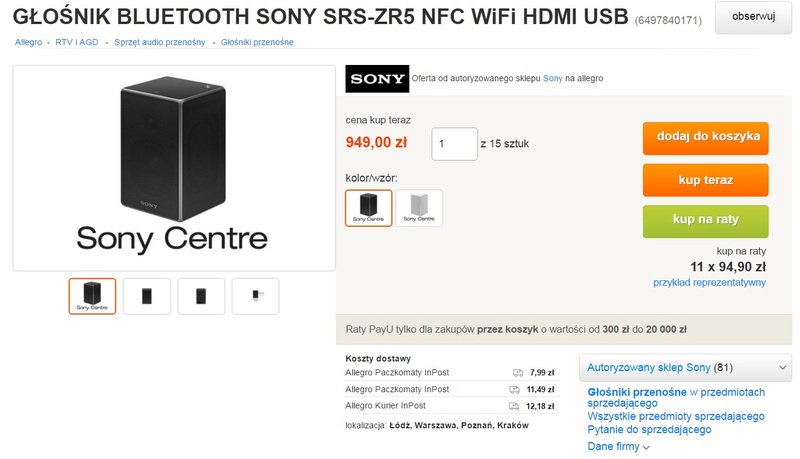Open second speaker thumbnail image
800x459 pixels.
pyautogui.click(x=147, y=296)
